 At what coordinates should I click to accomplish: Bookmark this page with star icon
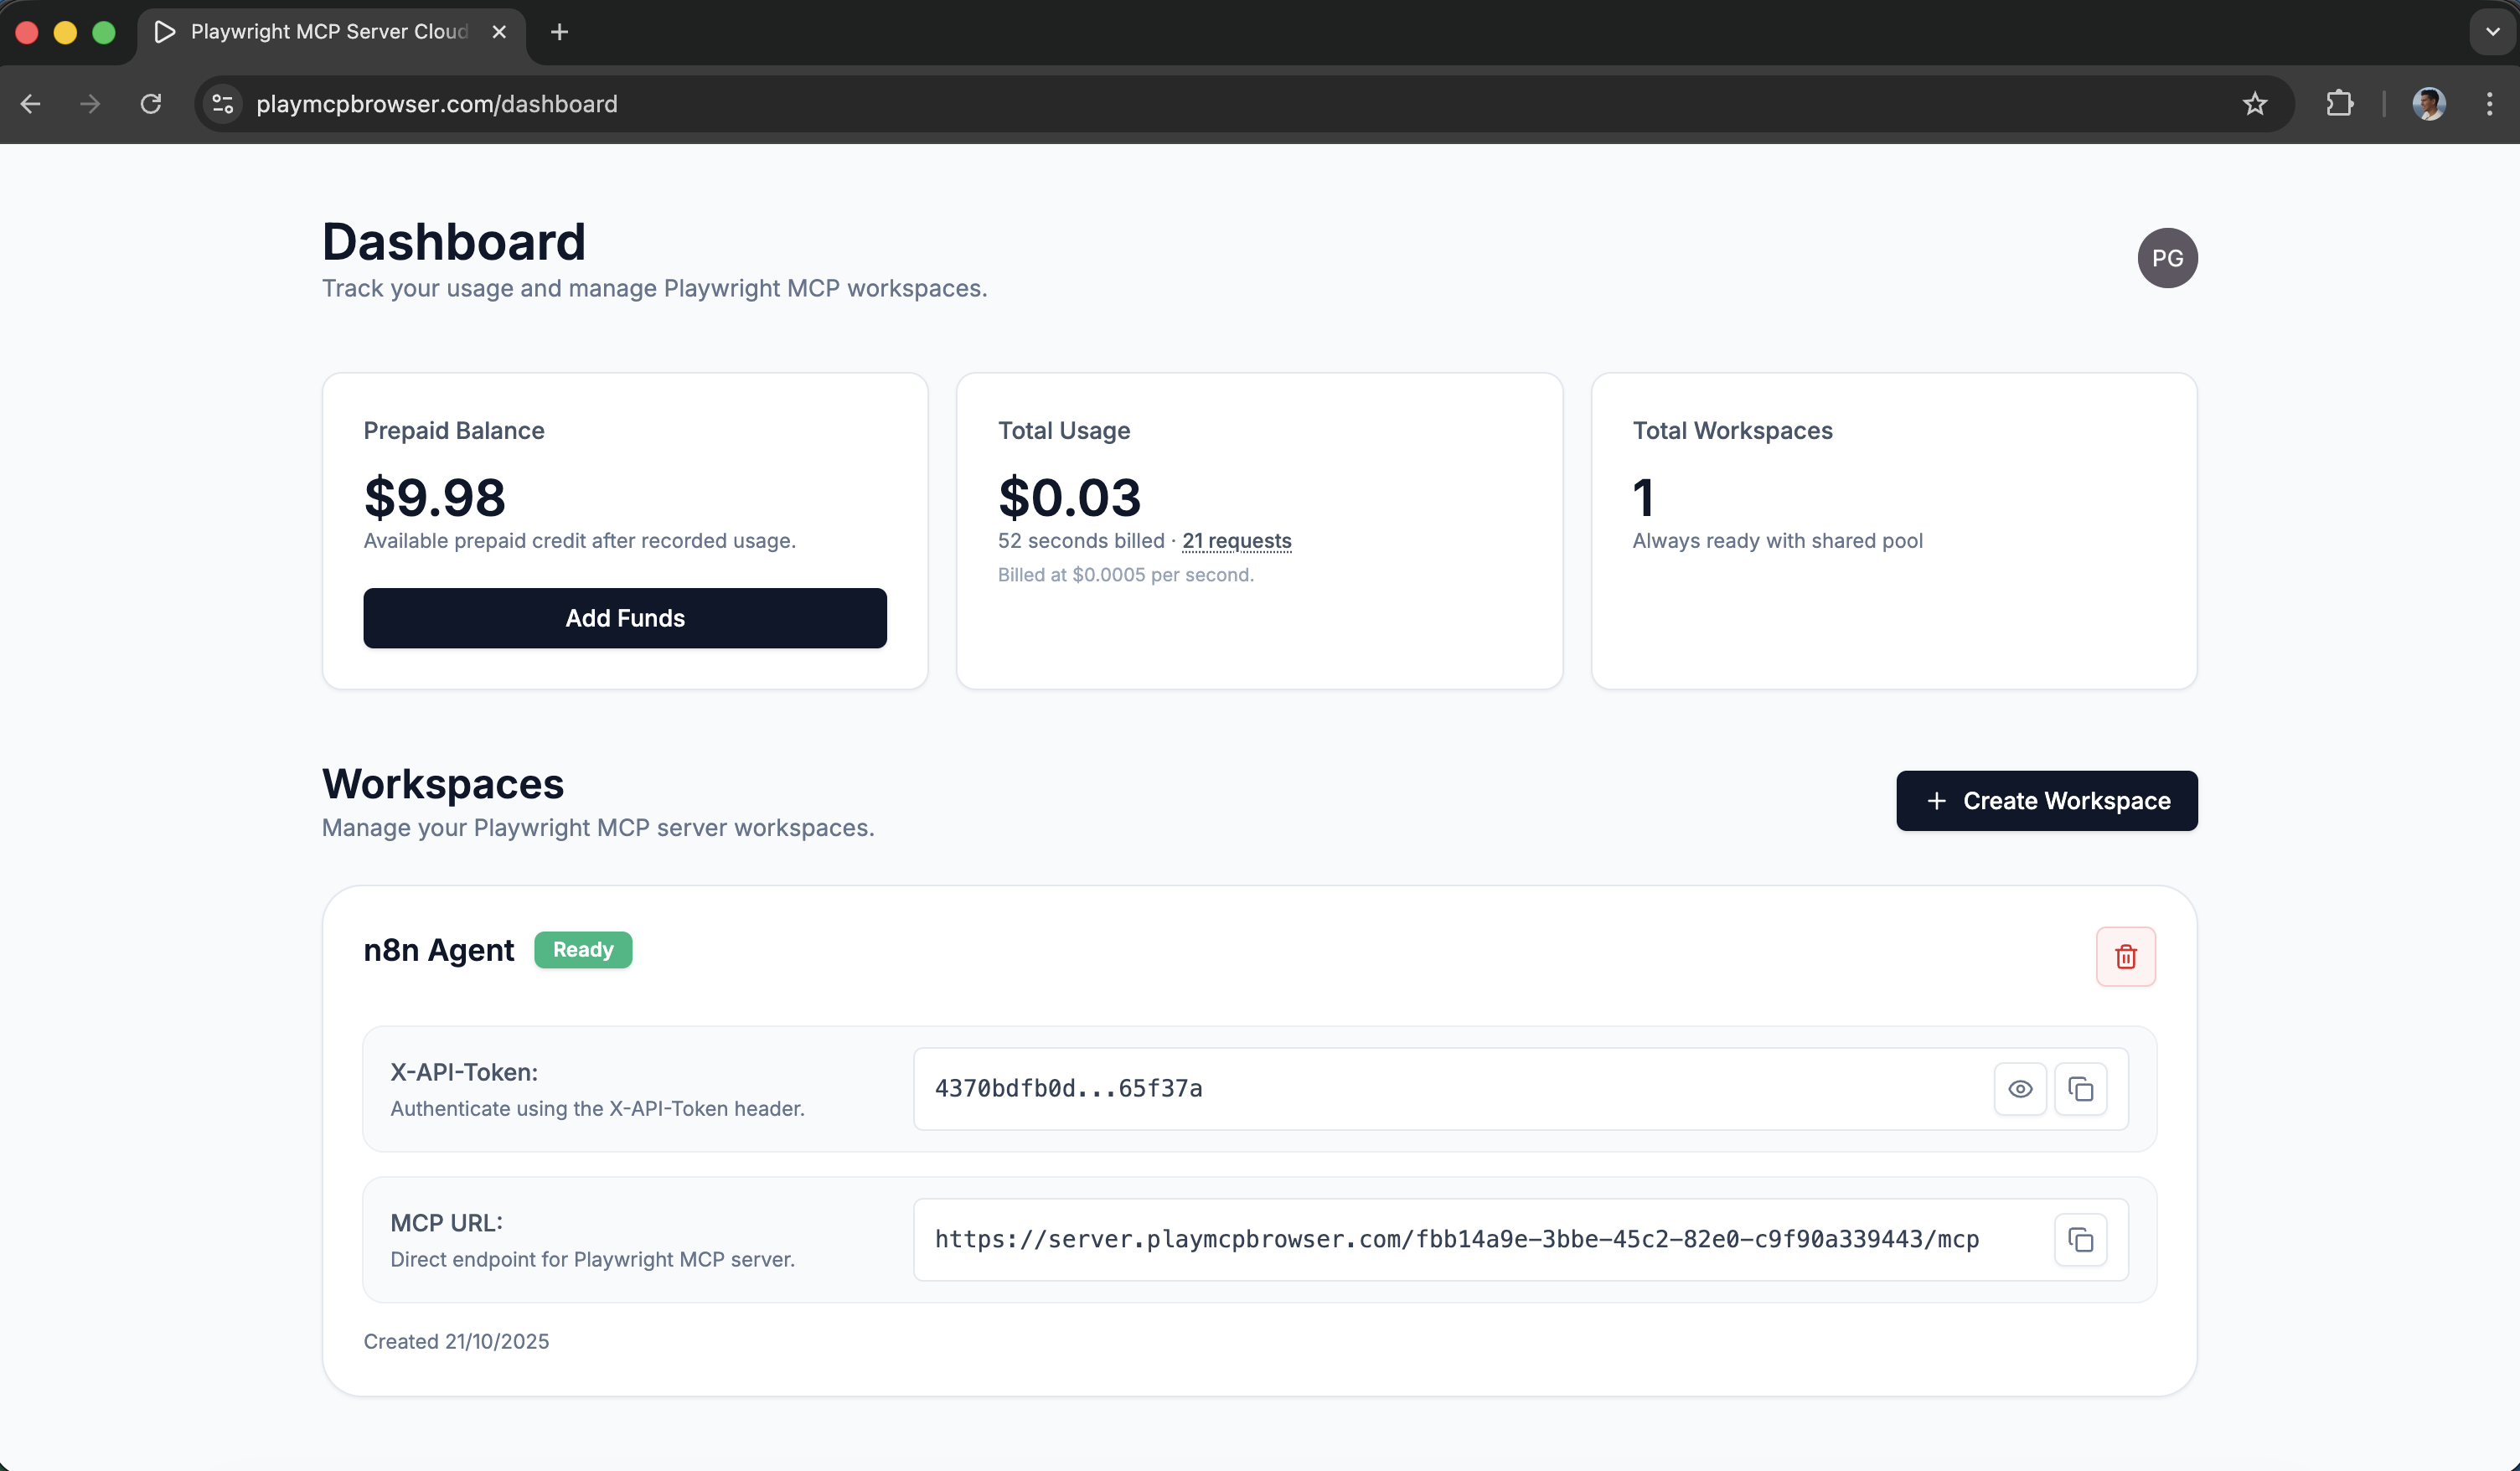tap(2254, 104)
